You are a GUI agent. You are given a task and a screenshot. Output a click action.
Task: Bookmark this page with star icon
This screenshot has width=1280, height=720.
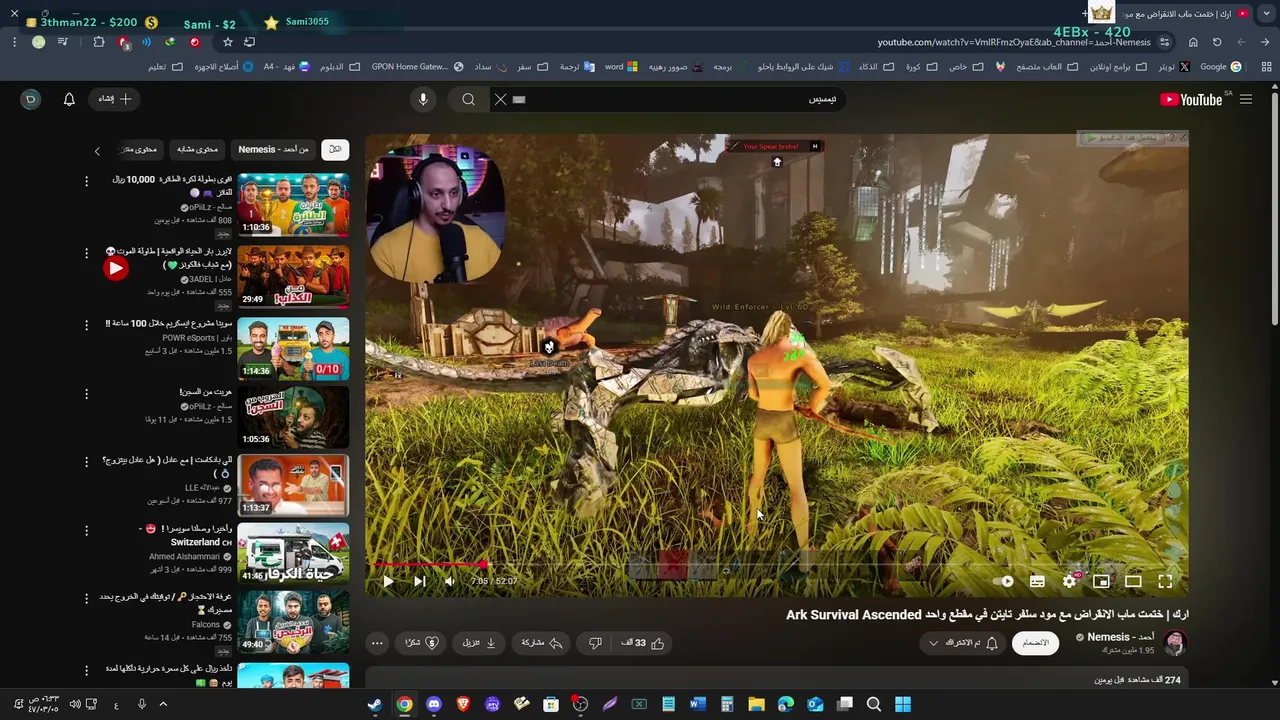coord(228,42)
